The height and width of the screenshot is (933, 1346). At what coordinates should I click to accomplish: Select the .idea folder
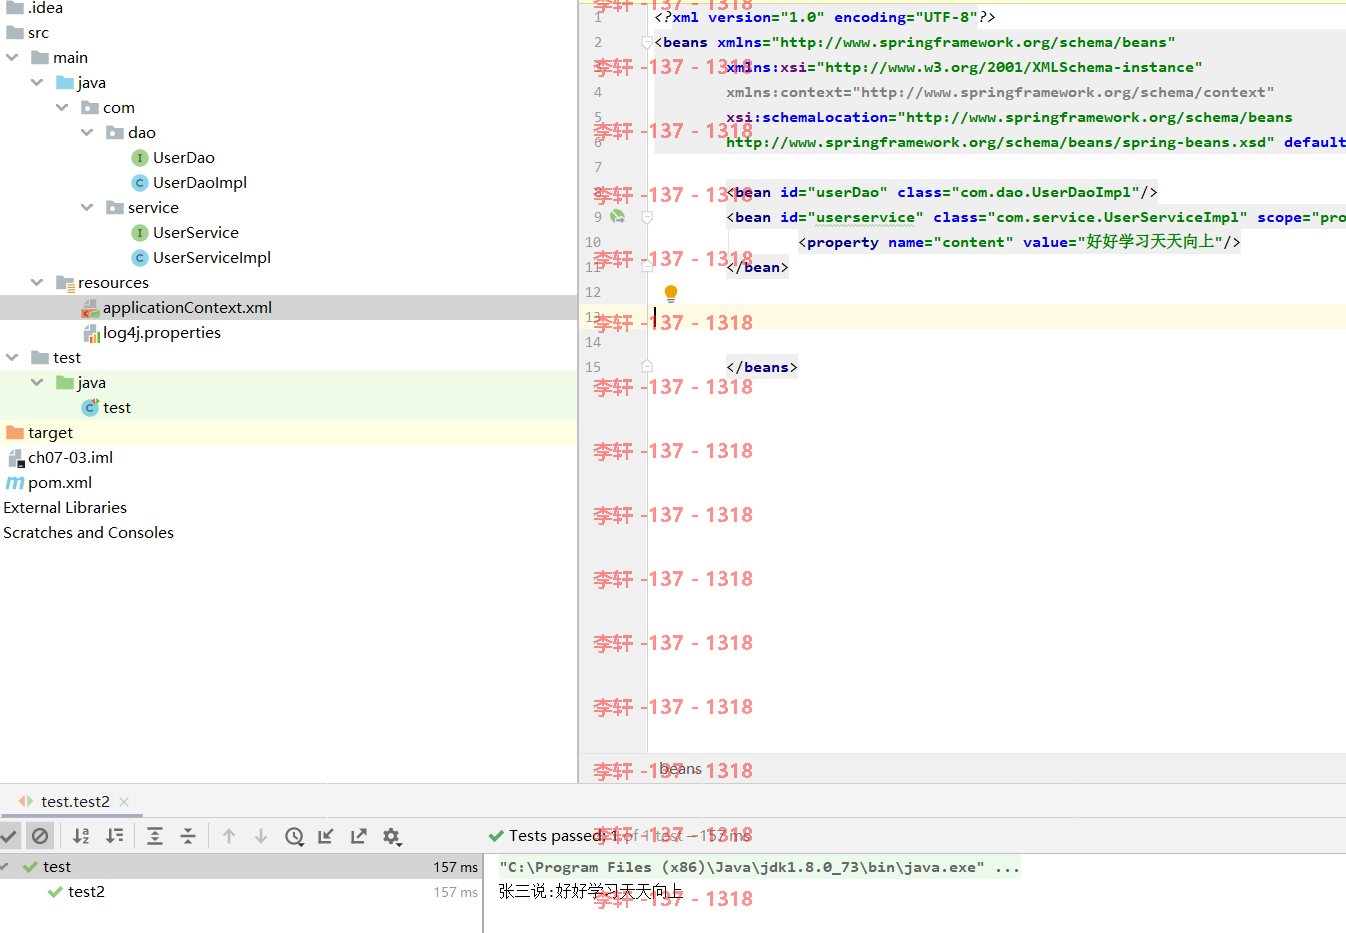click(x=34, y=8)
